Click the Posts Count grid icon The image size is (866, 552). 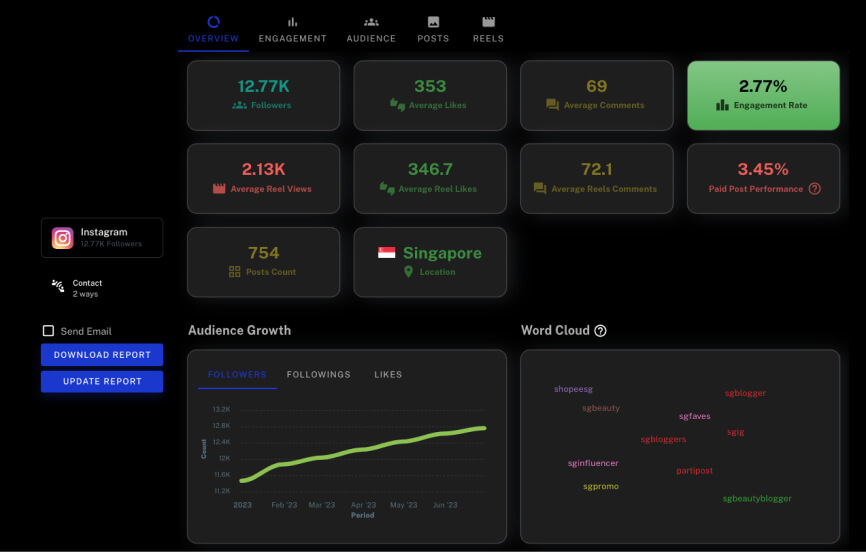235,272
